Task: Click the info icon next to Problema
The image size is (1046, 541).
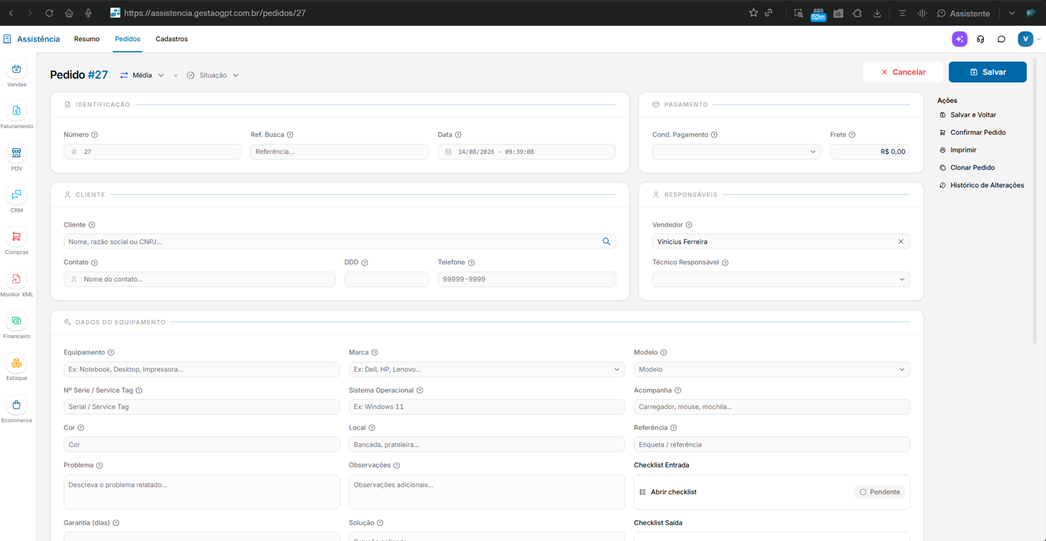Action: point(99,466)
